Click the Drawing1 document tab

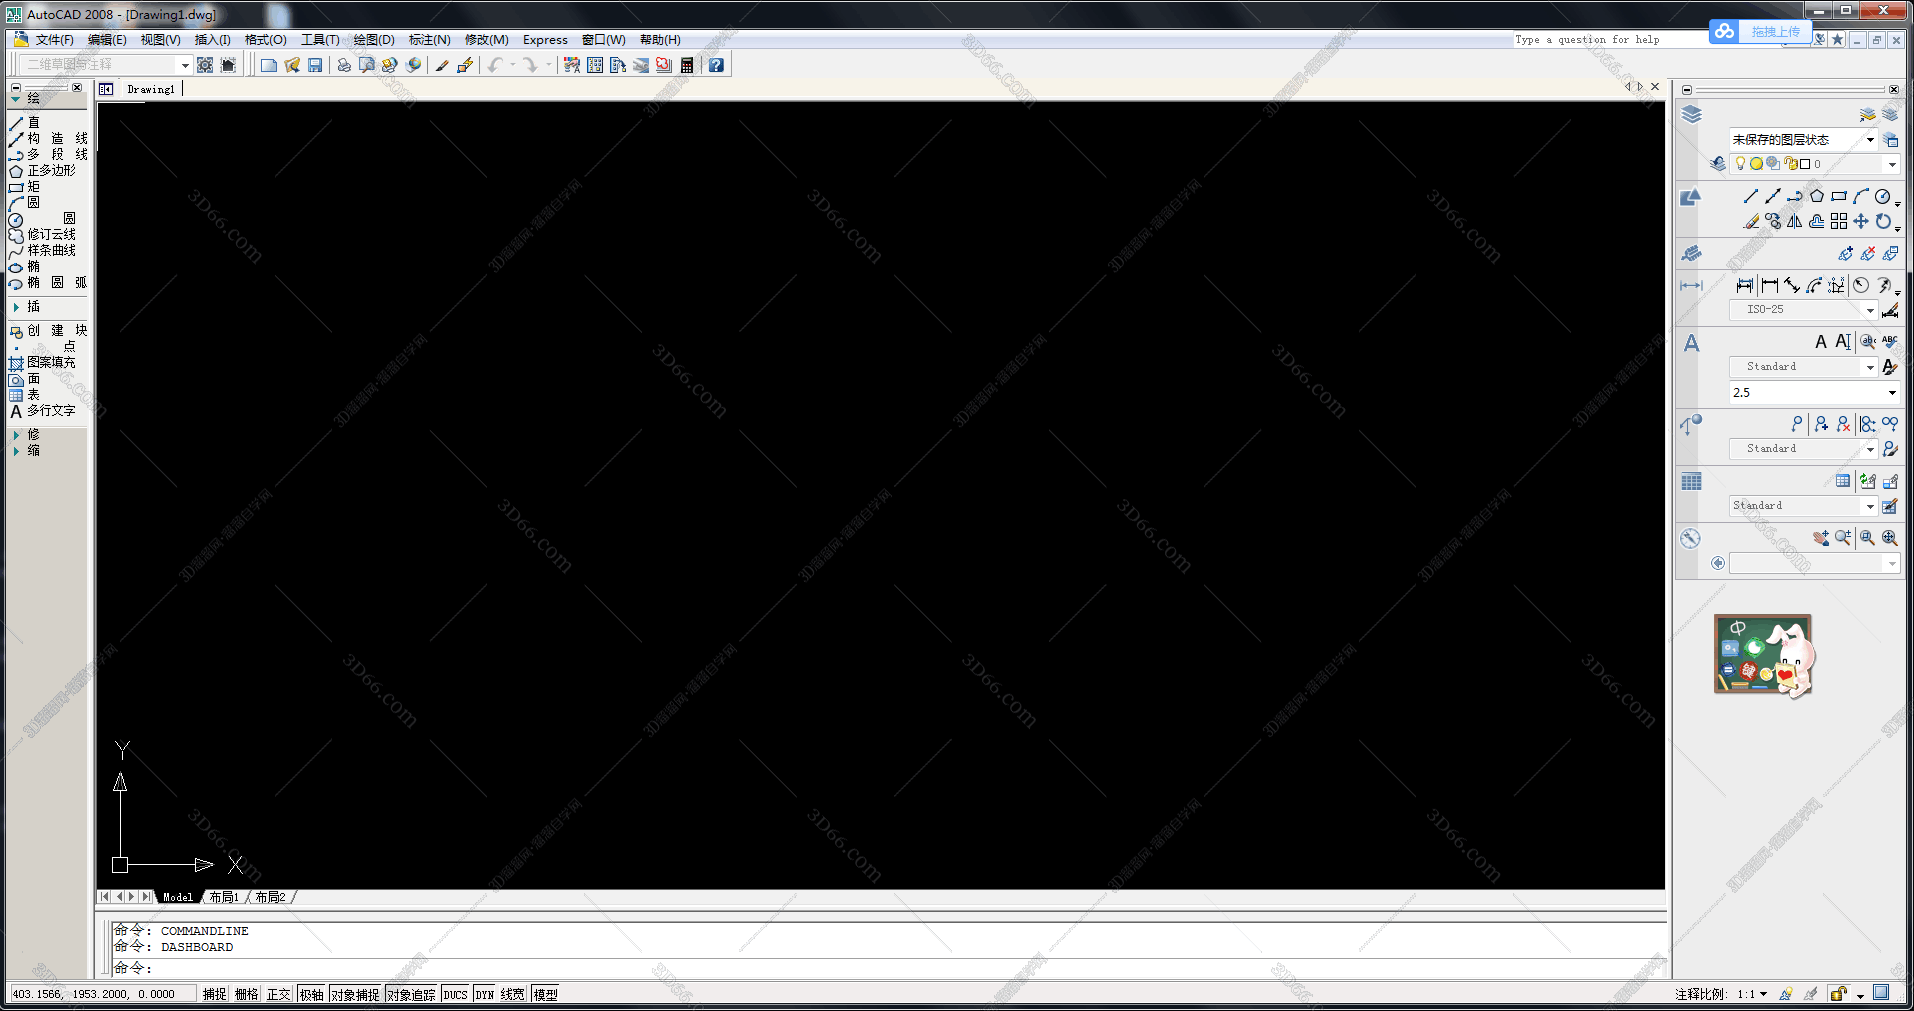[x=150, y=89]
